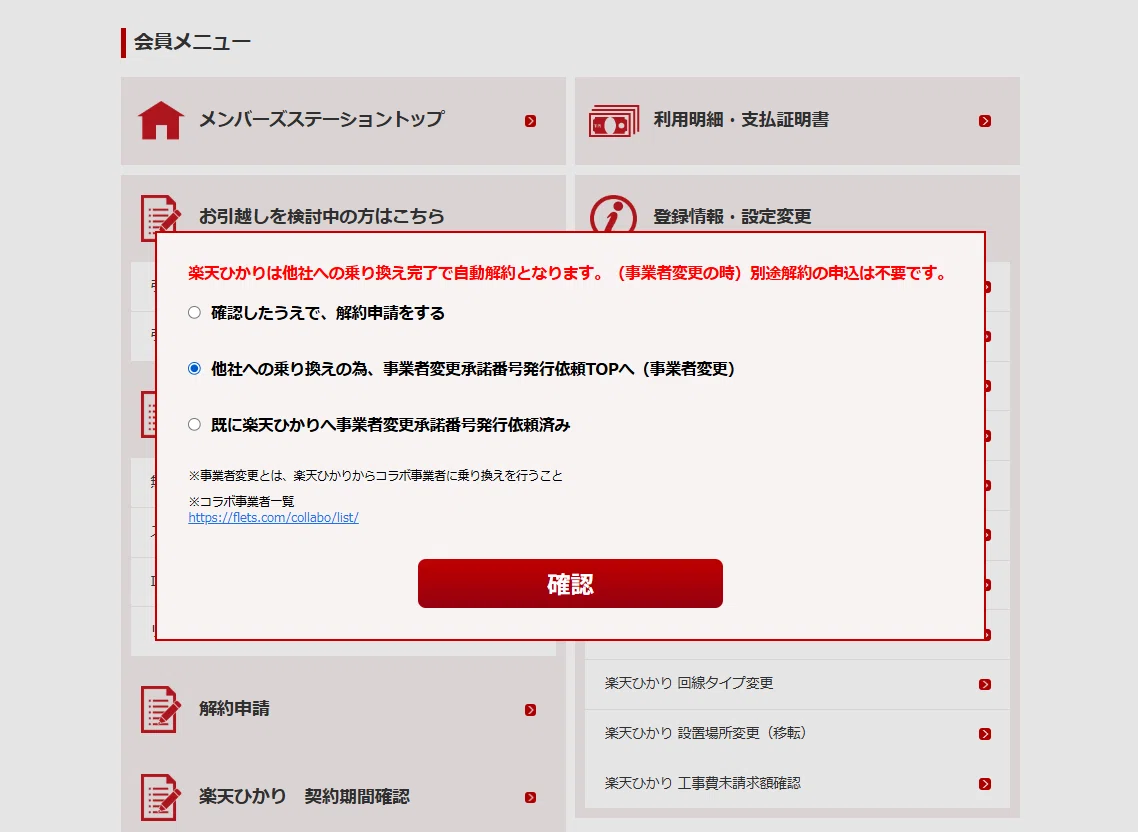
Task: Click the document icon for 楽天ひかり 契約期間確認
Action: (x=160, y=797)
